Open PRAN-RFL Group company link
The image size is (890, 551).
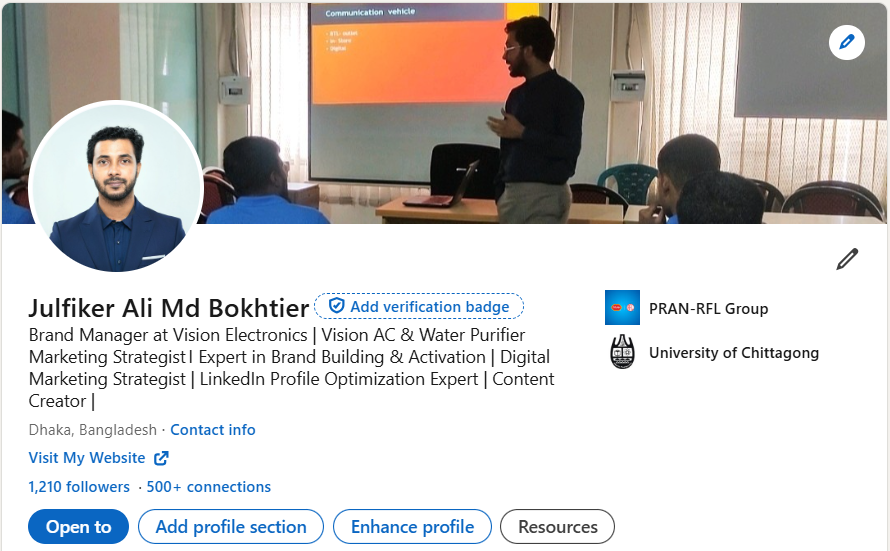[708, 309]
